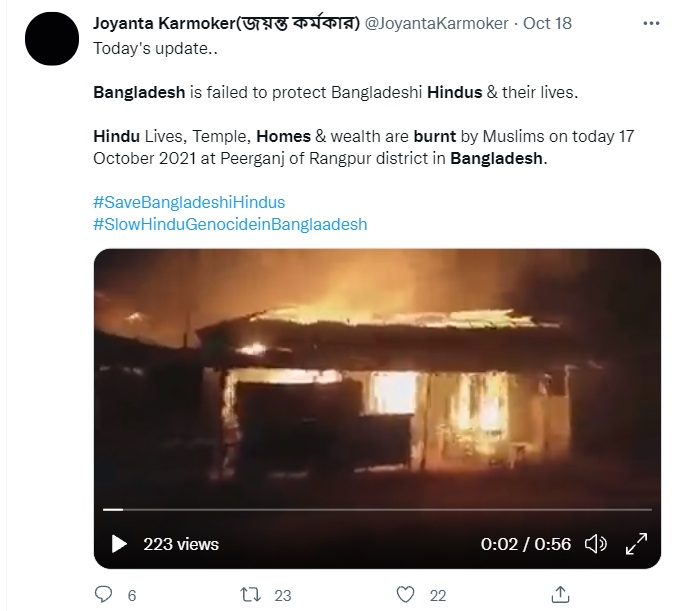The image size is (677, 611).
Task: Open the Oct 18 tweet timestamp
Action: pyautogui.click(x=547, y=23)
